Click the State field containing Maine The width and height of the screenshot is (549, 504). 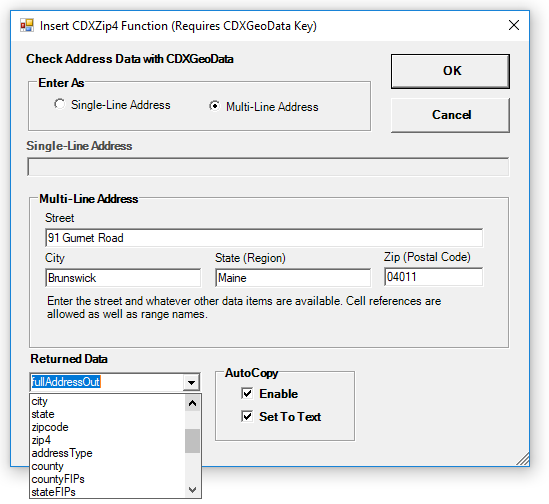click(x=293, y=278)
